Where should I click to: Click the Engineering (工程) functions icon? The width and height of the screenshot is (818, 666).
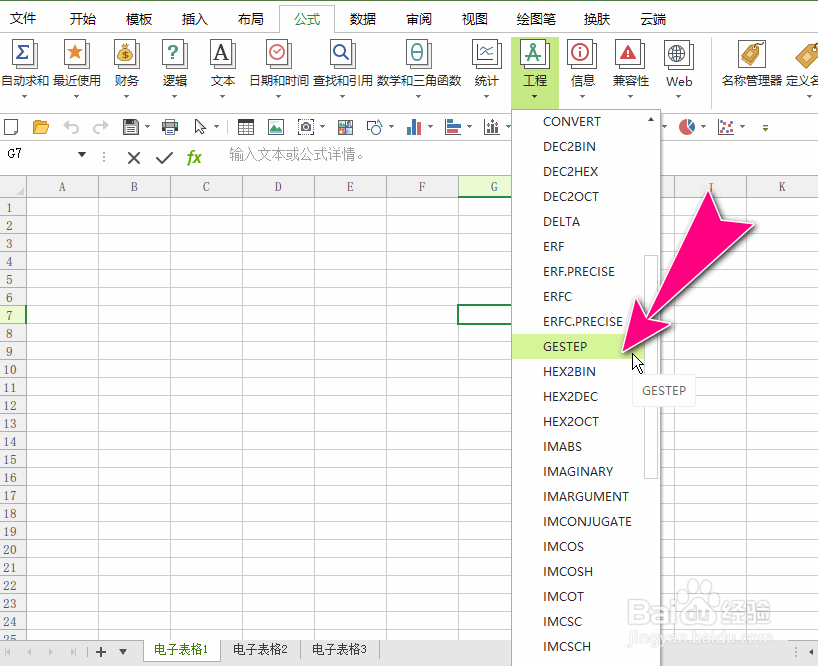pyautogui.click(x=535, y=54)
